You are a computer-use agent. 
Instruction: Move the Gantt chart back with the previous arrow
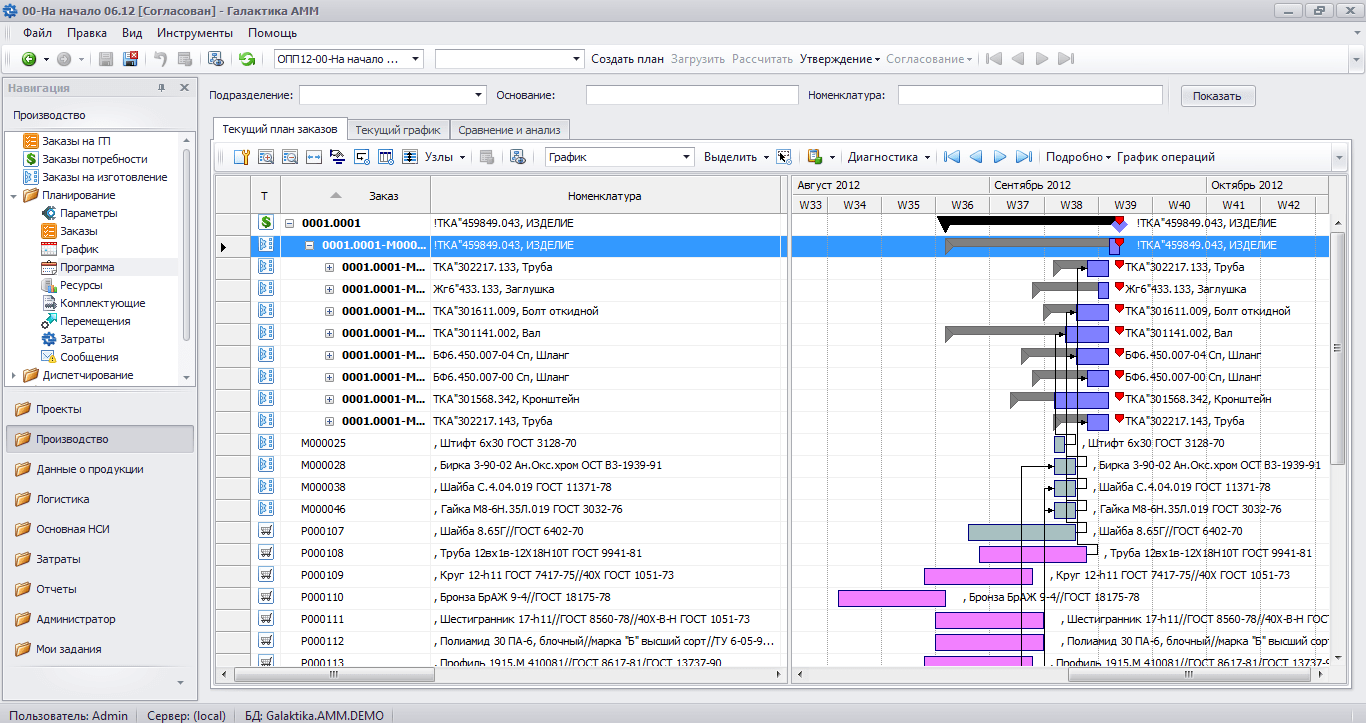tap(976, 157)
